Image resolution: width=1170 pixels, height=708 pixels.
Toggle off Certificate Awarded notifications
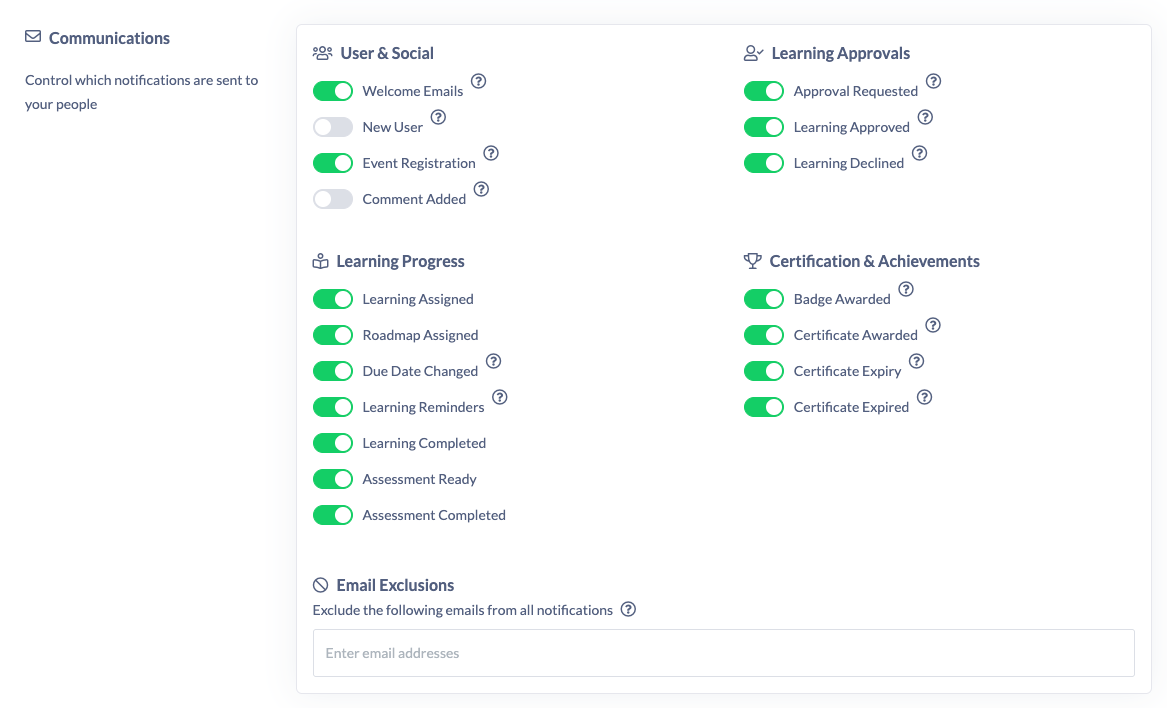point(764,335)
